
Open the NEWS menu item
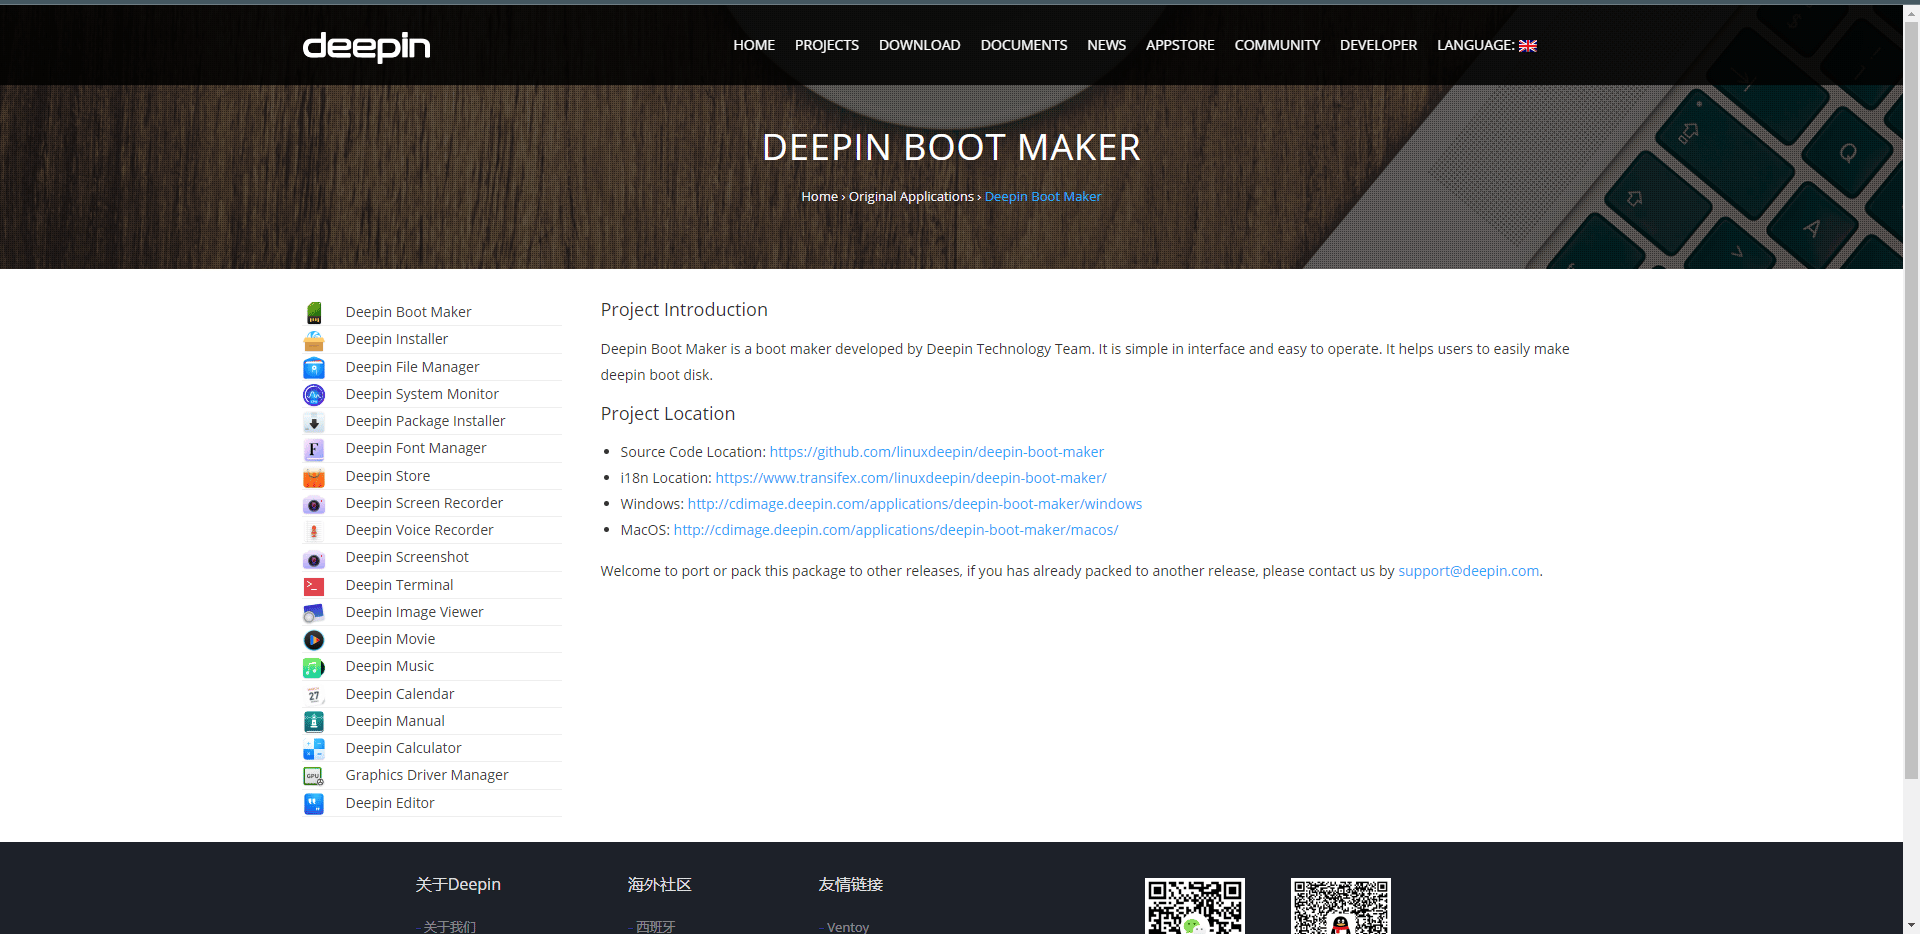[x=1107, y=45]
